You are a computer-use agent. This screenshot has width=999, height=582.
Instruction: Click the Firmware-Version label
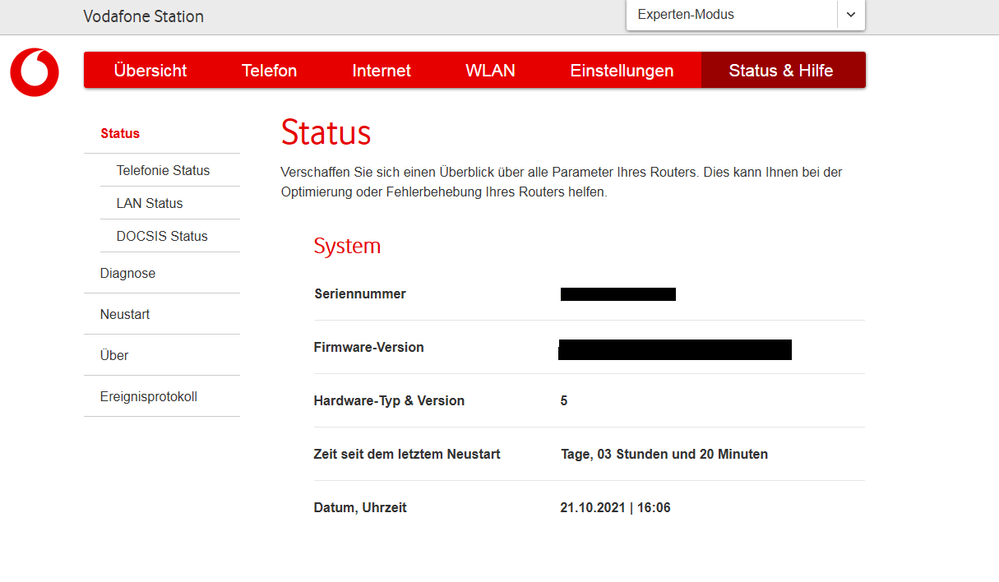coord(368,347)
